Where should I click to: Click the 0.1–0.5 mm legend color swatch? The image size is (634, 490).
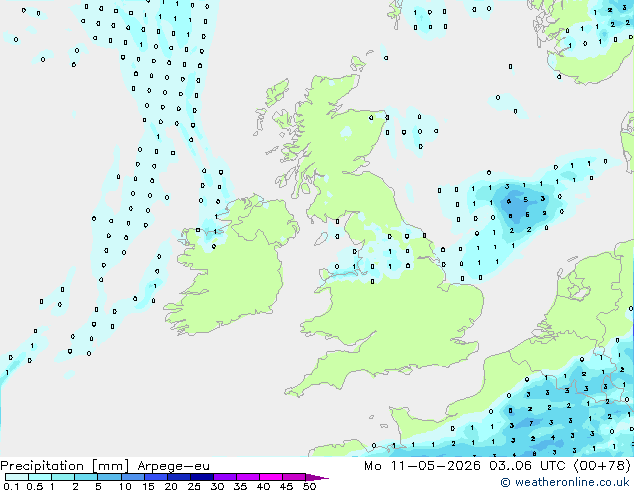pos(17,477)
